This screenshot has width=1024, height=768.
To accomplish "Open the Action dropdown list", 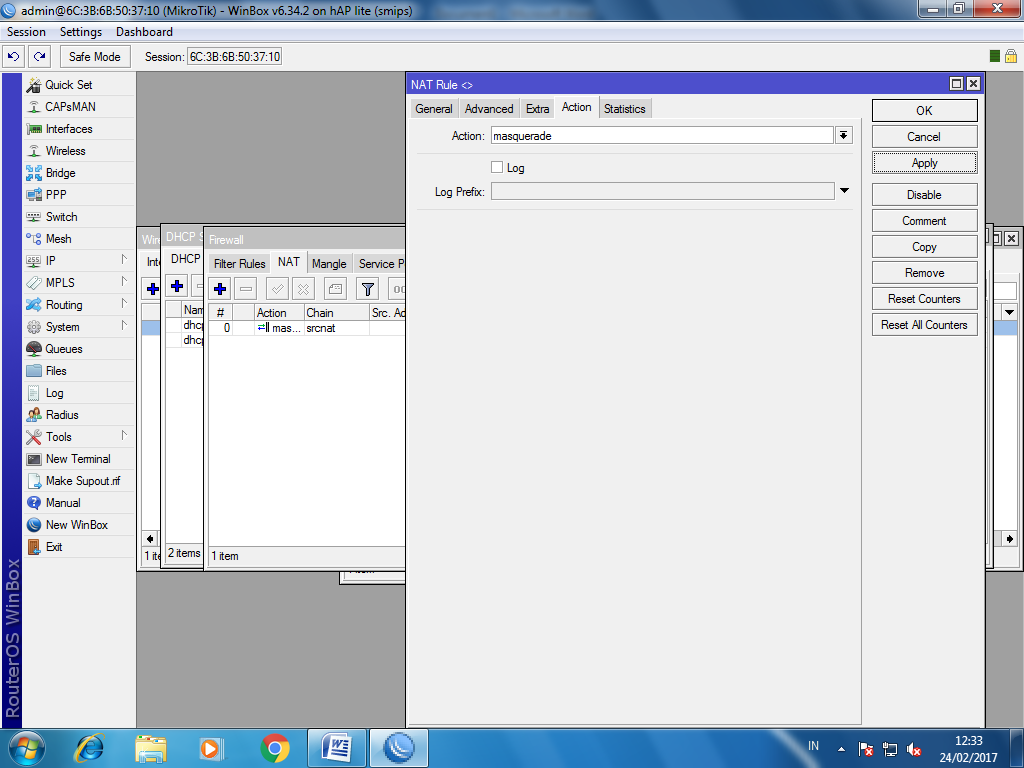I will [x=844, y=135].
